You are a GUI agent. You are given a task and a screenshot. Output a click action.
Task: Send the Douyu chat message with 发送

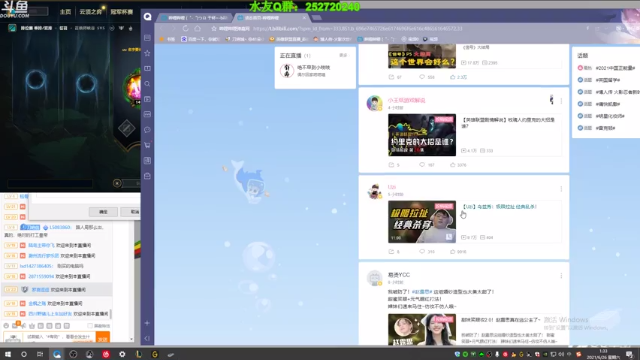coord(102,338)
